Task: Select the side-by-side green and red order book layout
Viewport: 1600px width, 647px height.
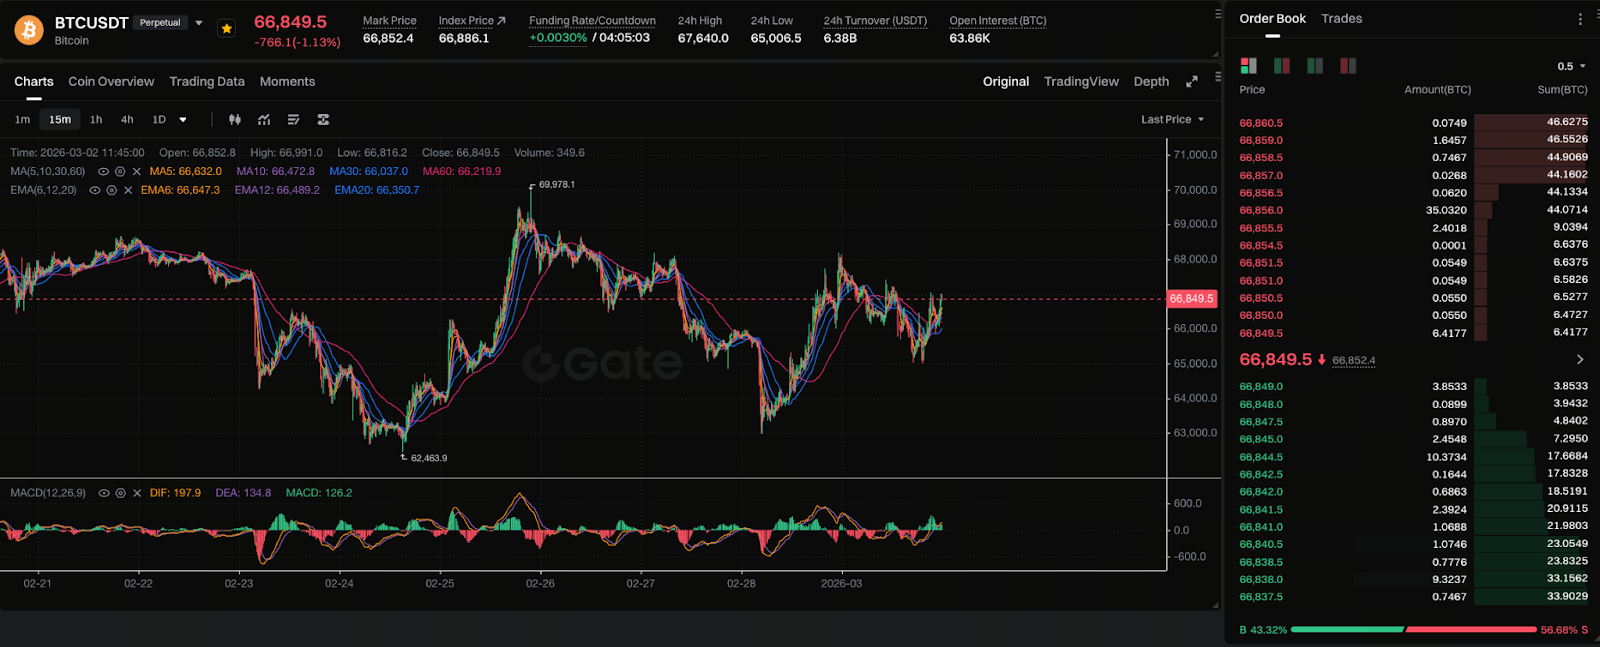Action: coord(1281,66)
